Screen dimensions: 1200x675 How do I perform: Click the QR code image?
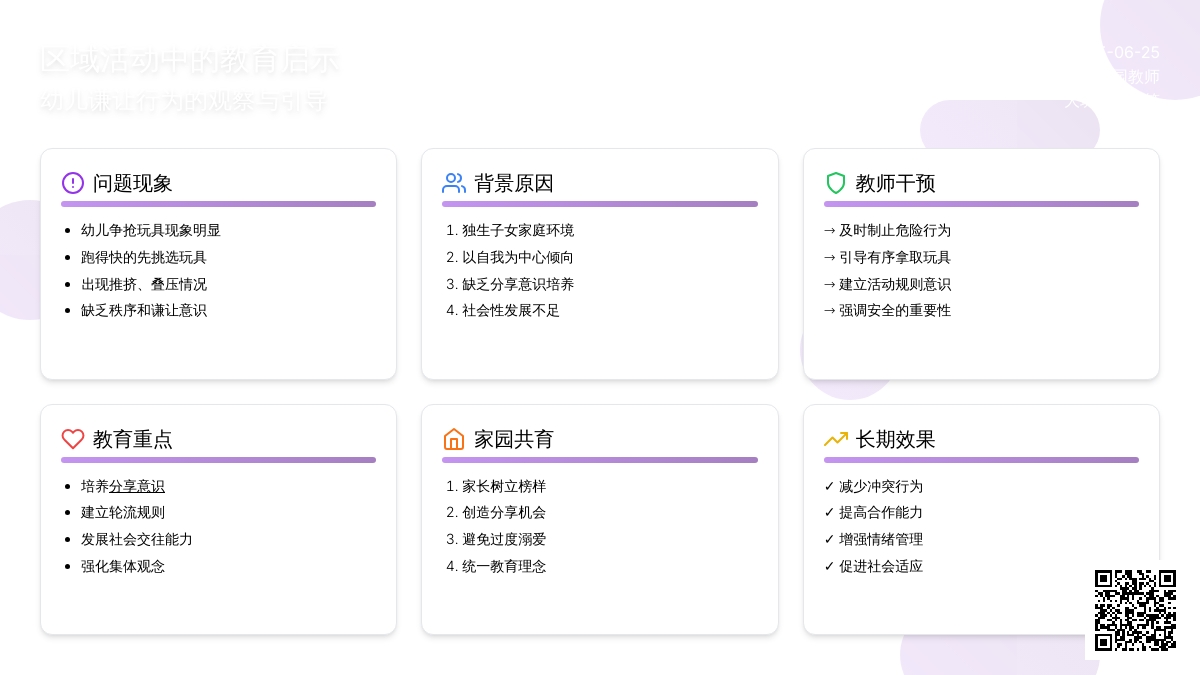point(1135,610)
